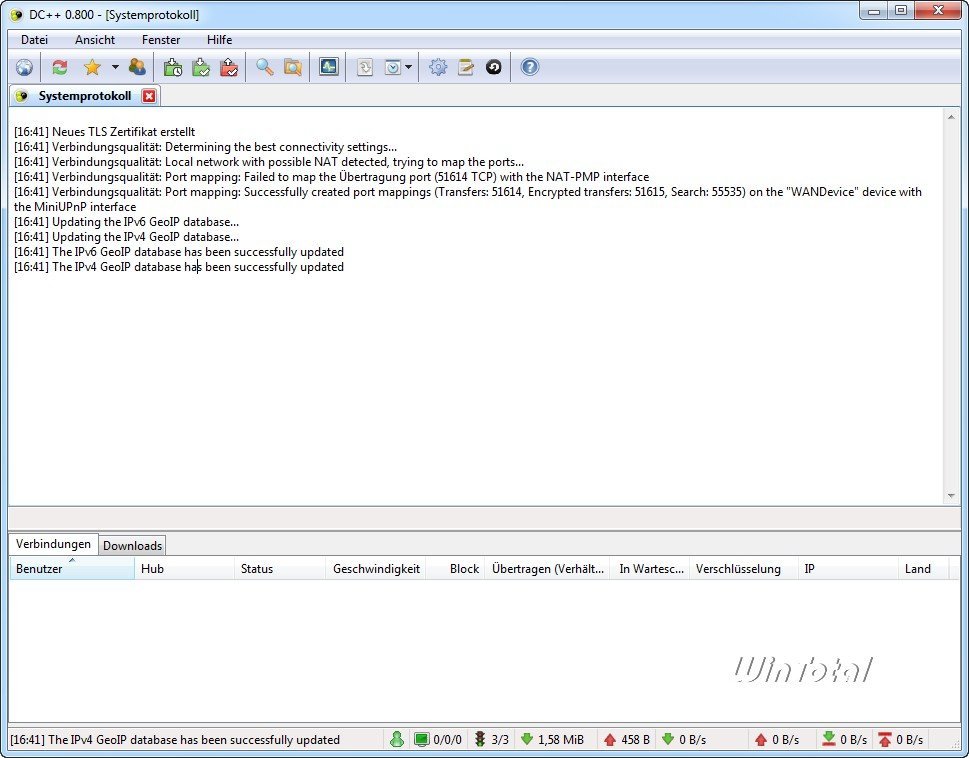Viewport: 969px width, 758px height.
Task: Close the Systemprotokoll tab with red X
Action: coord(149,96)
